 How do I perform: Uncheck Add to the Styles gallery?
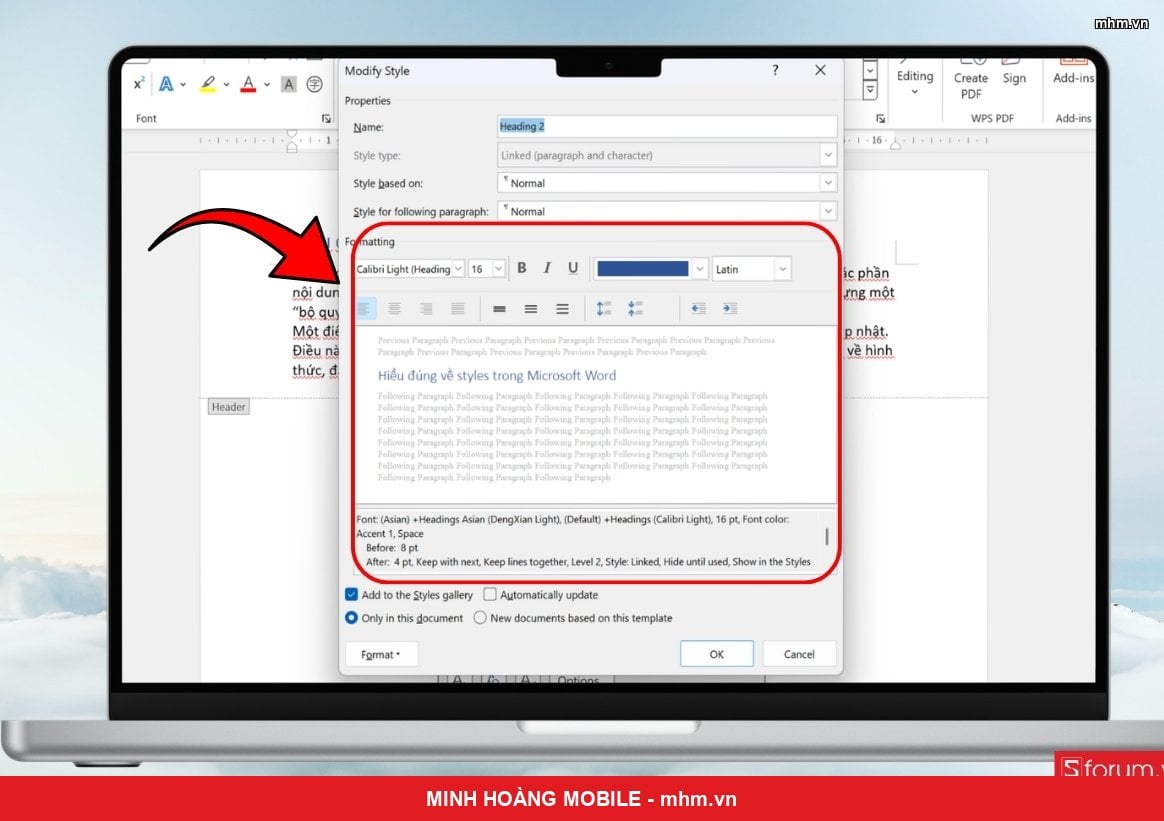pyautogui.click(x=352, y=595)
